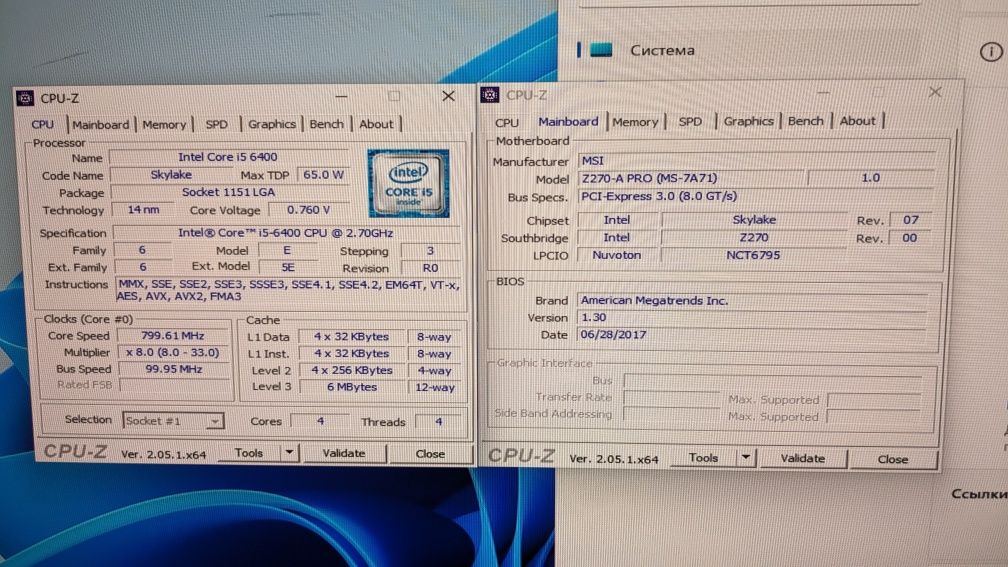1008x567 pixels.
Task: Click the specification field i5-6400 CPU @ 2.70GHz
Action: 286,233
